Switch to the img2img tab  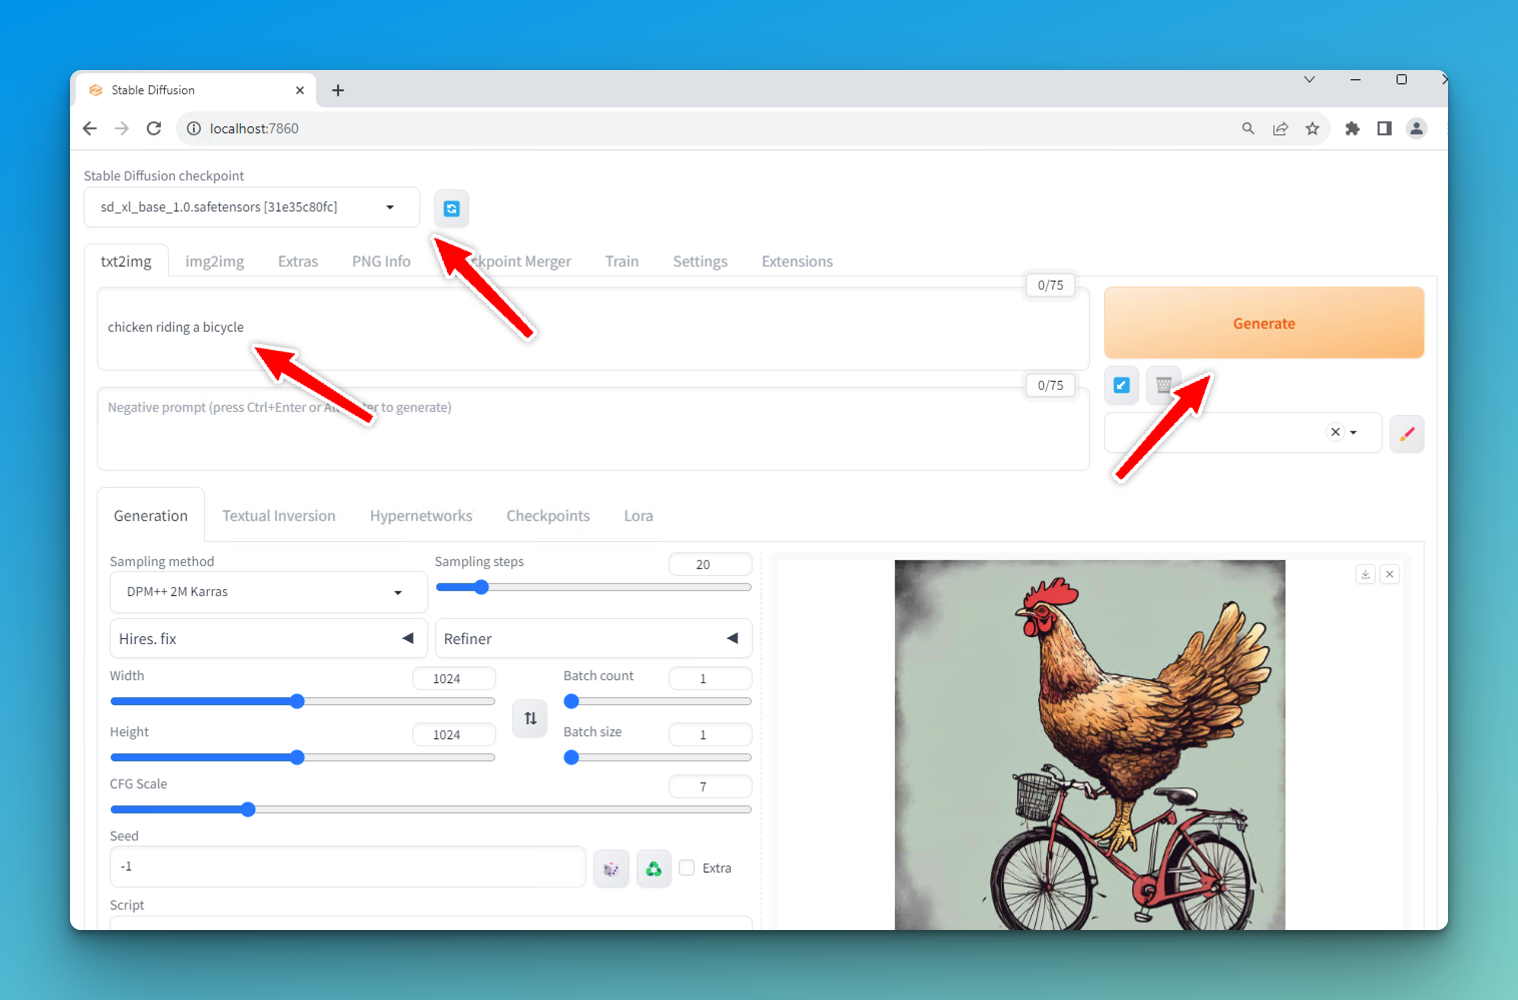click(x=214, y=261)
